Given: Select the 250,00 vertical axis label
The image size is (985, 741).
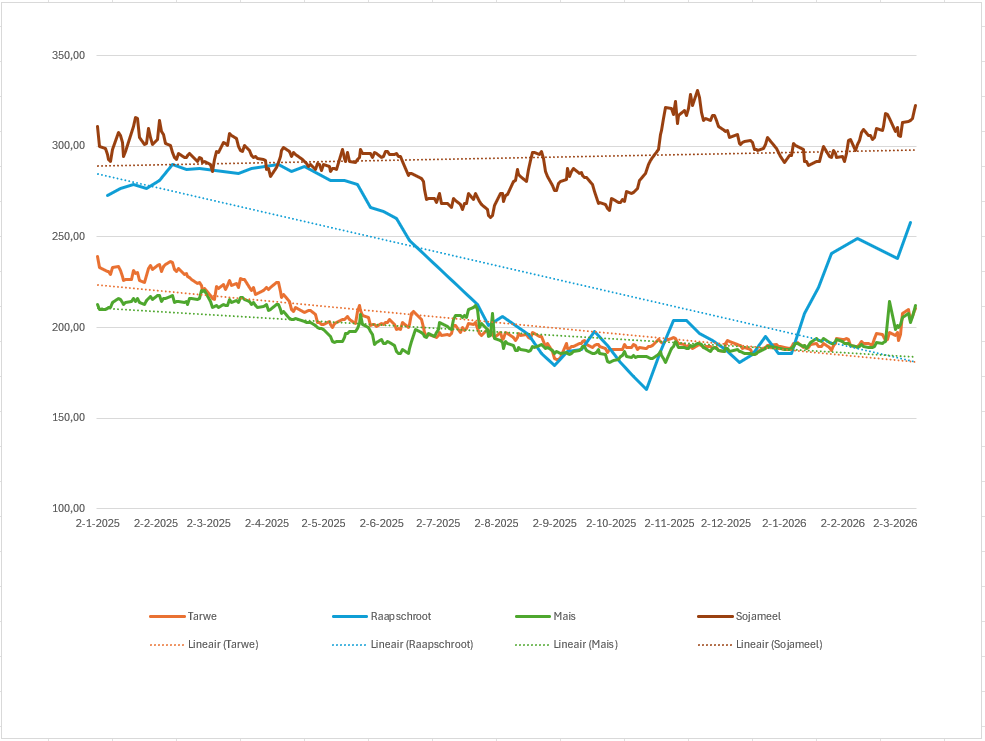Looking at the screenshot, I should 68,237.
